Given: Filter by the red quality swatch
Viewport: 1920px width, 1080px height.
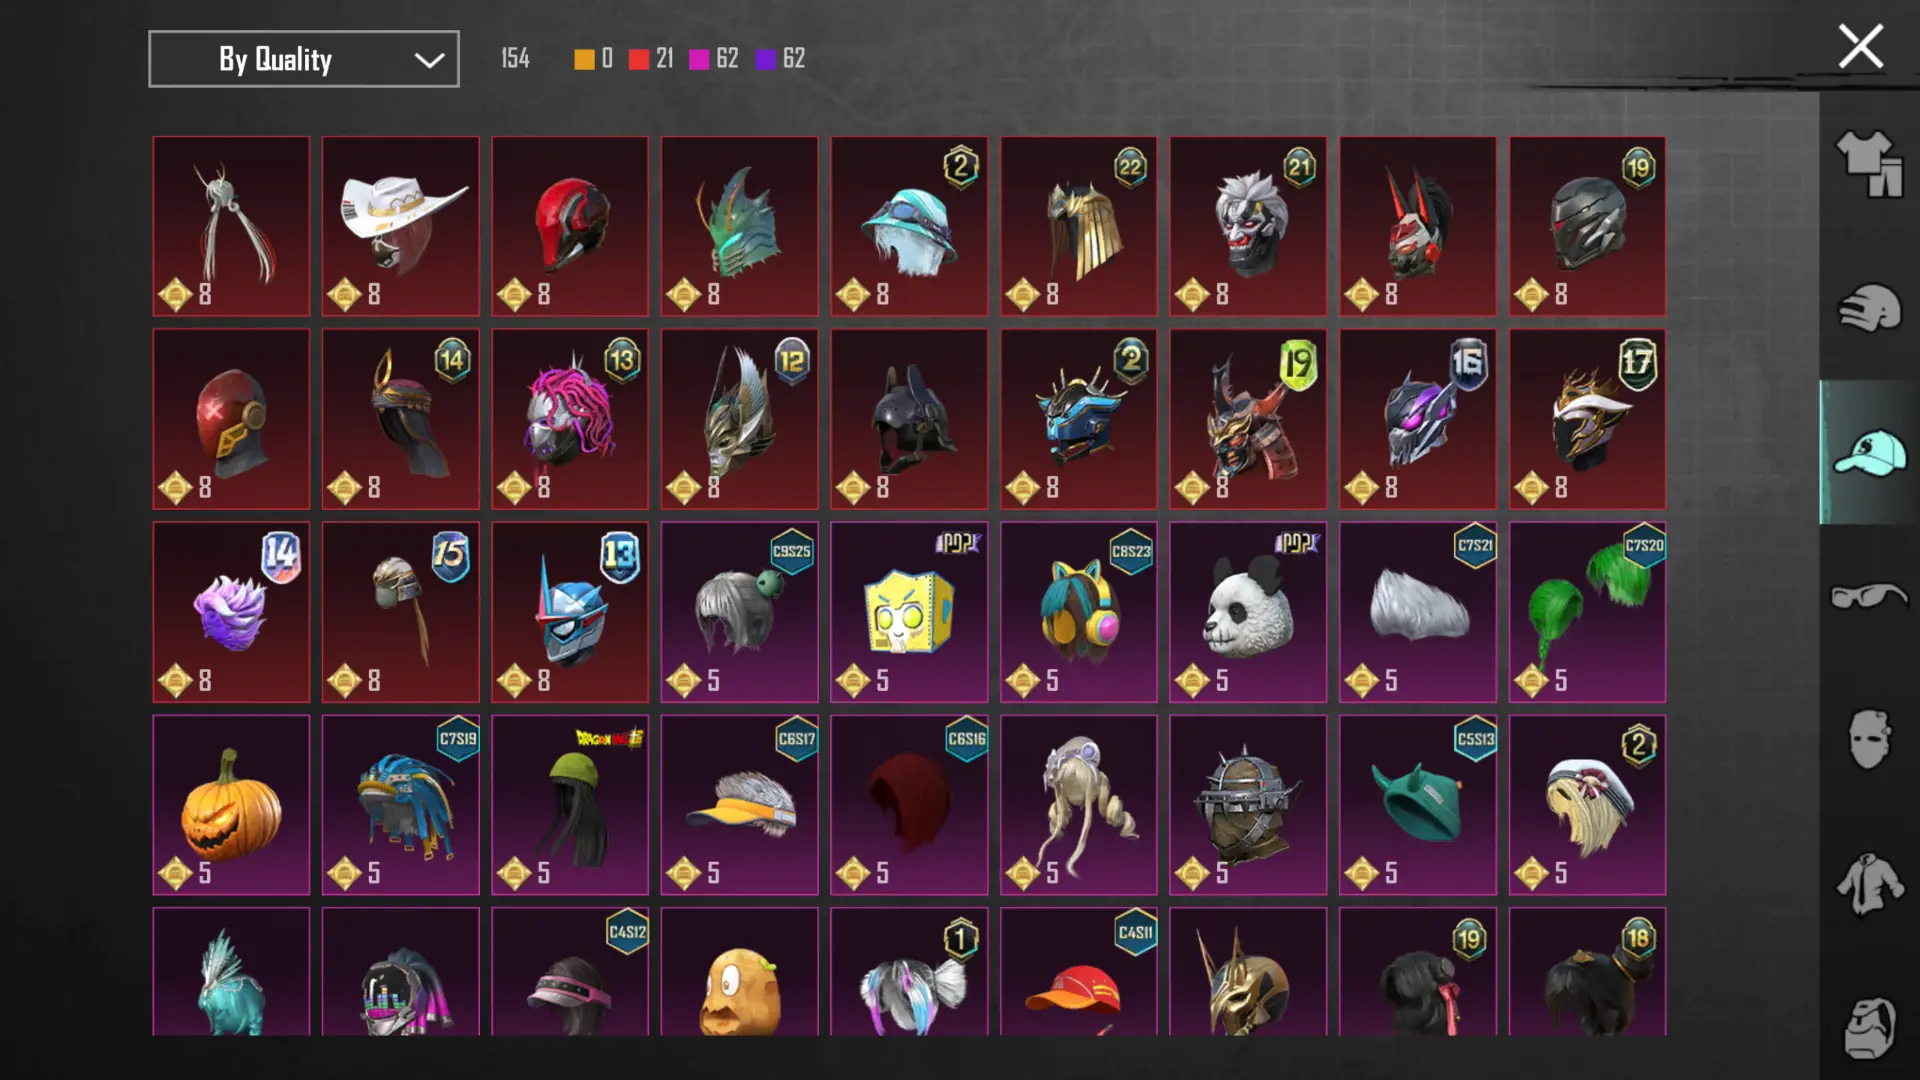Looking at the screenshot, I should pyautogui.click(x=639, y=60).
